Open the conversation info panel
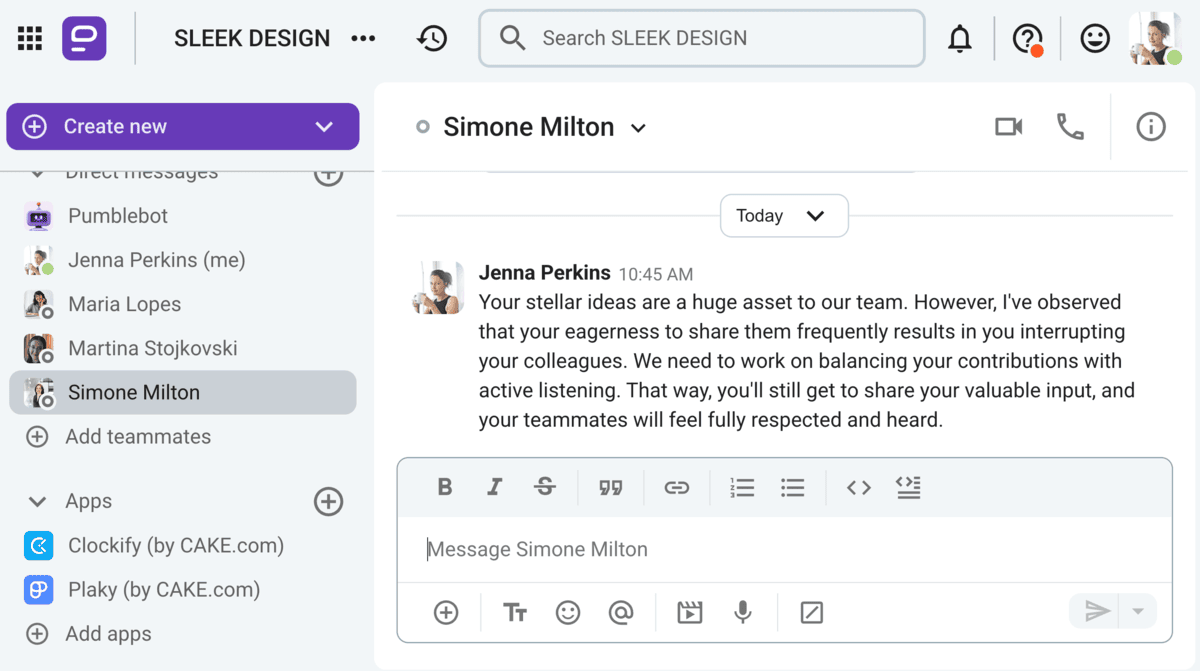The width and height of the screenshot is (1200, 671). (x=1151, y=127)
